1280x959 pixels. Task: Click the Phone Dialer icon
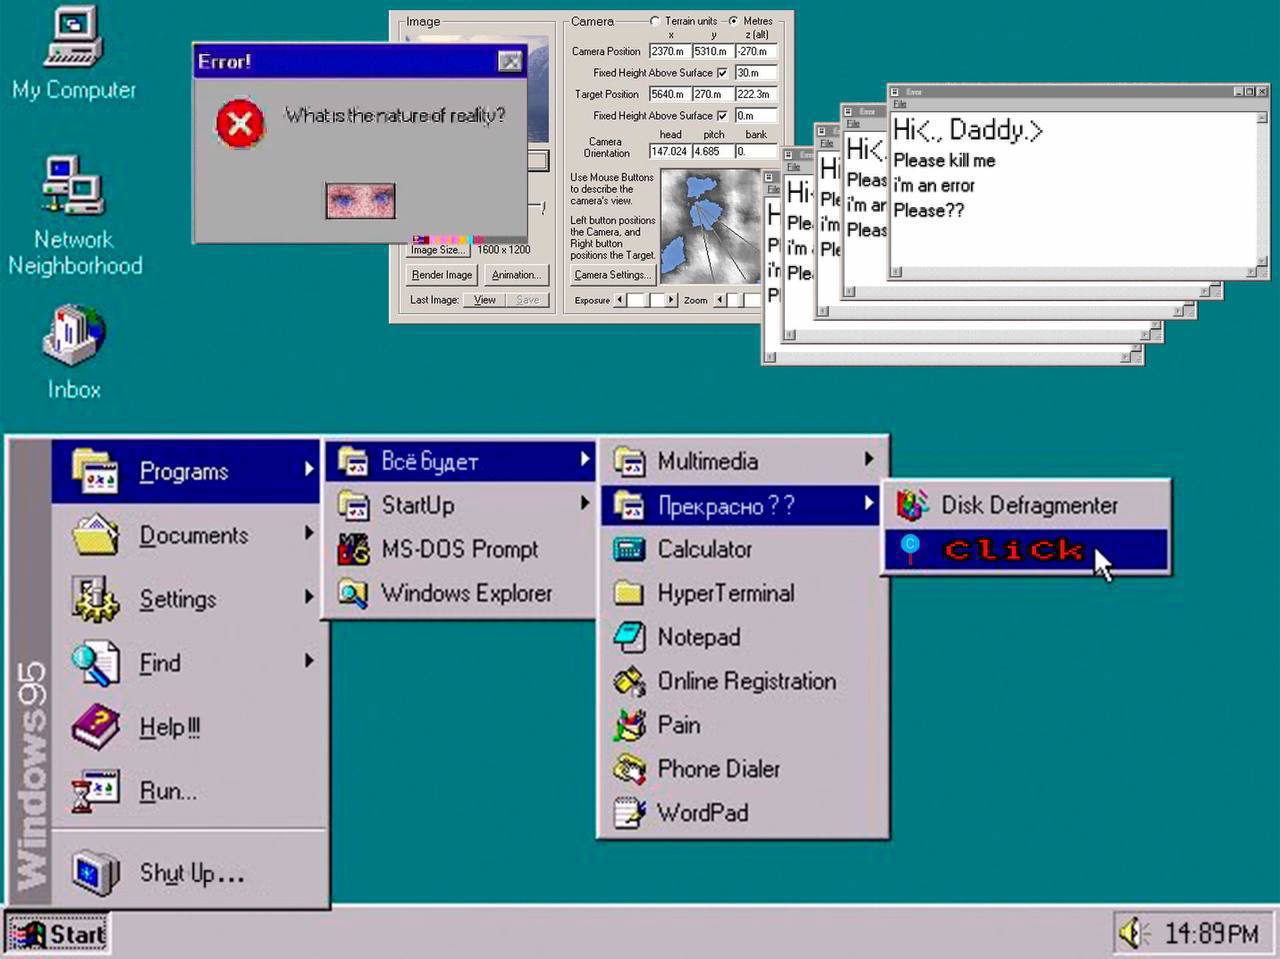[629, 769]
